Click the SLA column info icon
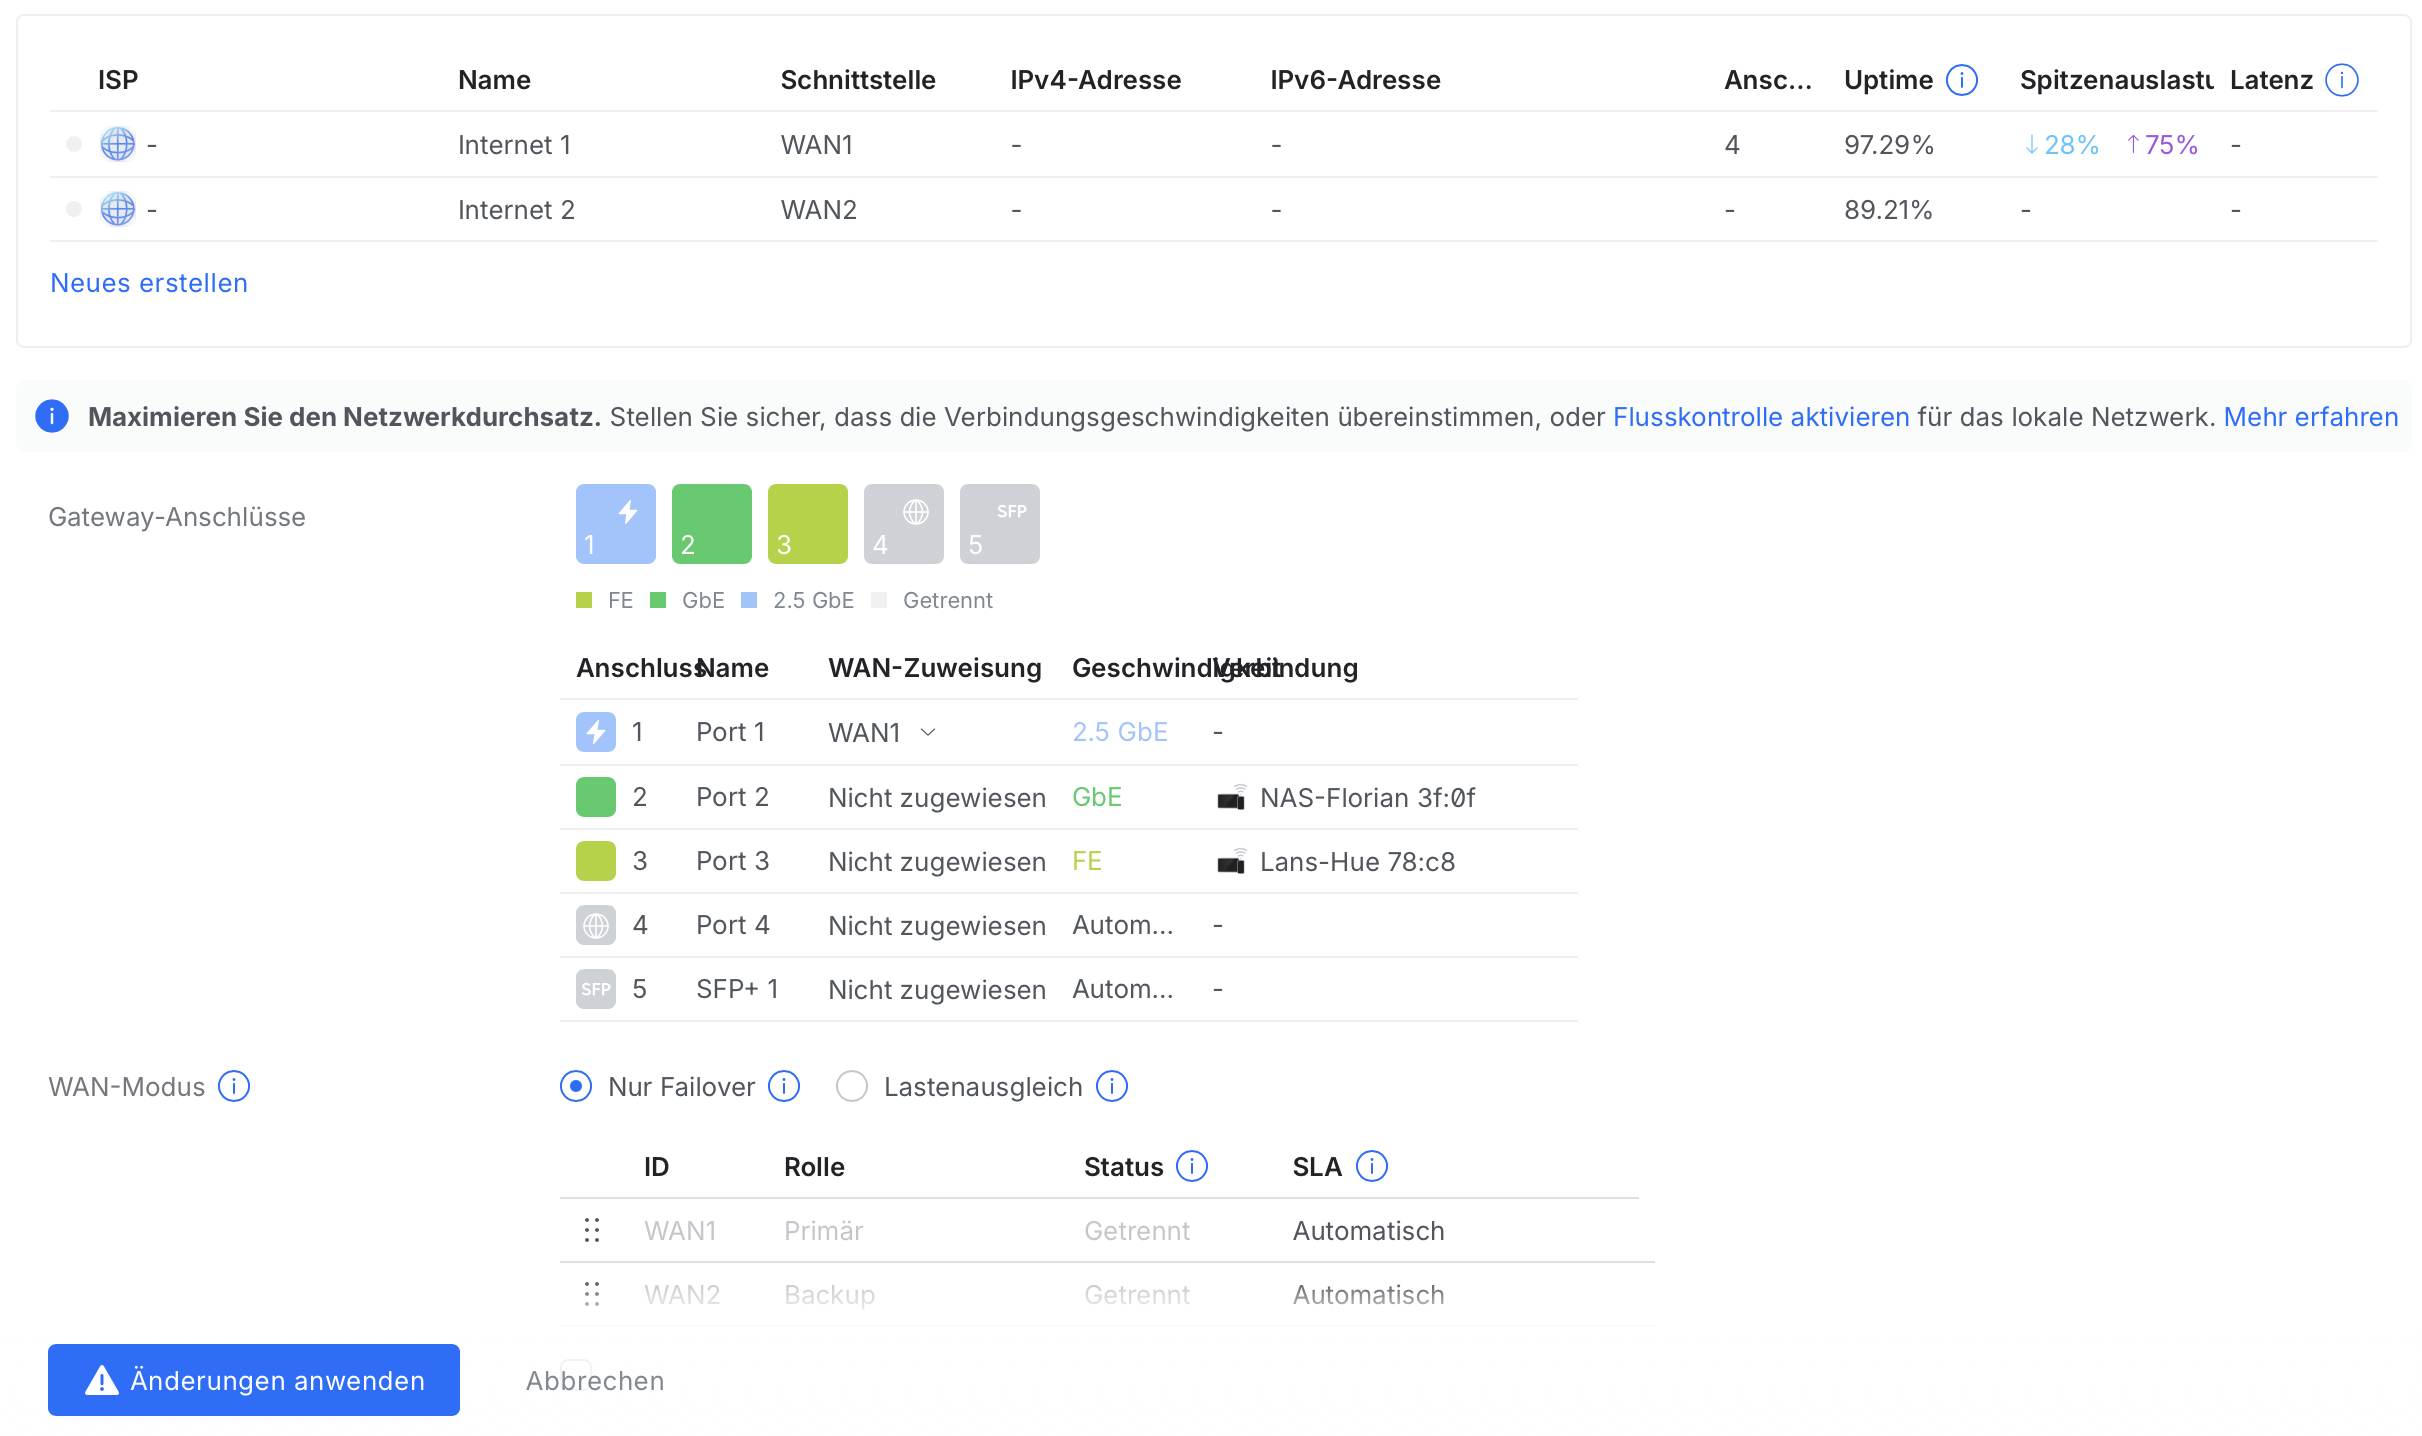Viewport: 2422px width, 1436px height. (x=1371, y=1166)
